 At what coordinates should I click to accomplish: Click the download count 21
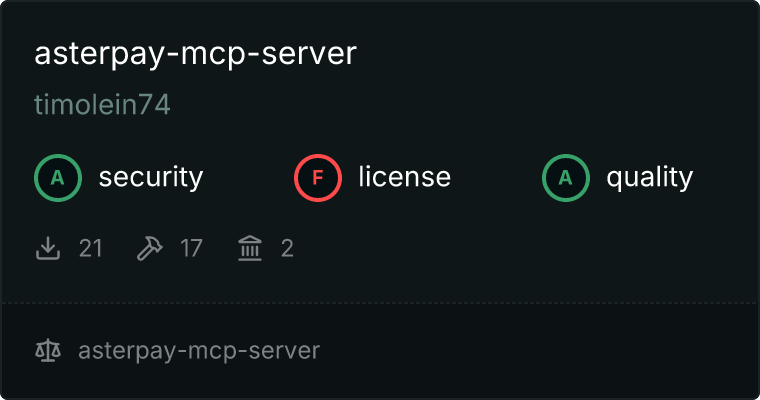click(x=91, y=249)
